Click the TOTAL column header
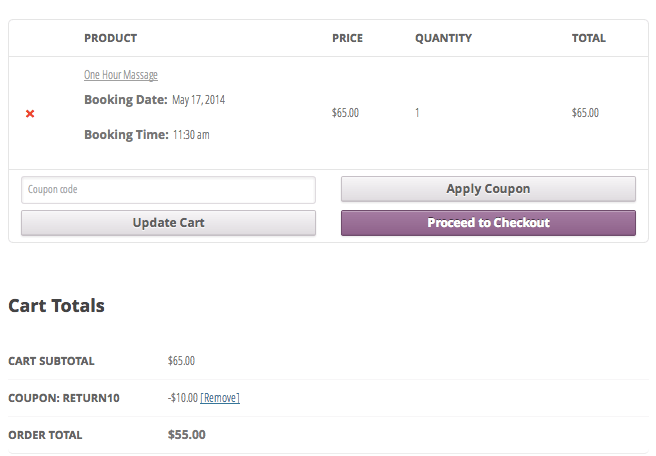Viewport: 656px width, 456px height. click(x=588, y=39)
